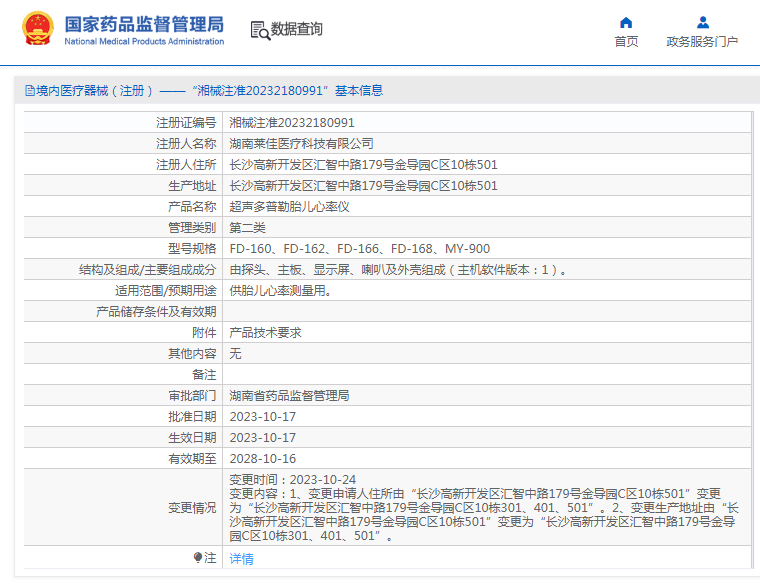Open the 详情 link
760x587 pixels.
241,559
